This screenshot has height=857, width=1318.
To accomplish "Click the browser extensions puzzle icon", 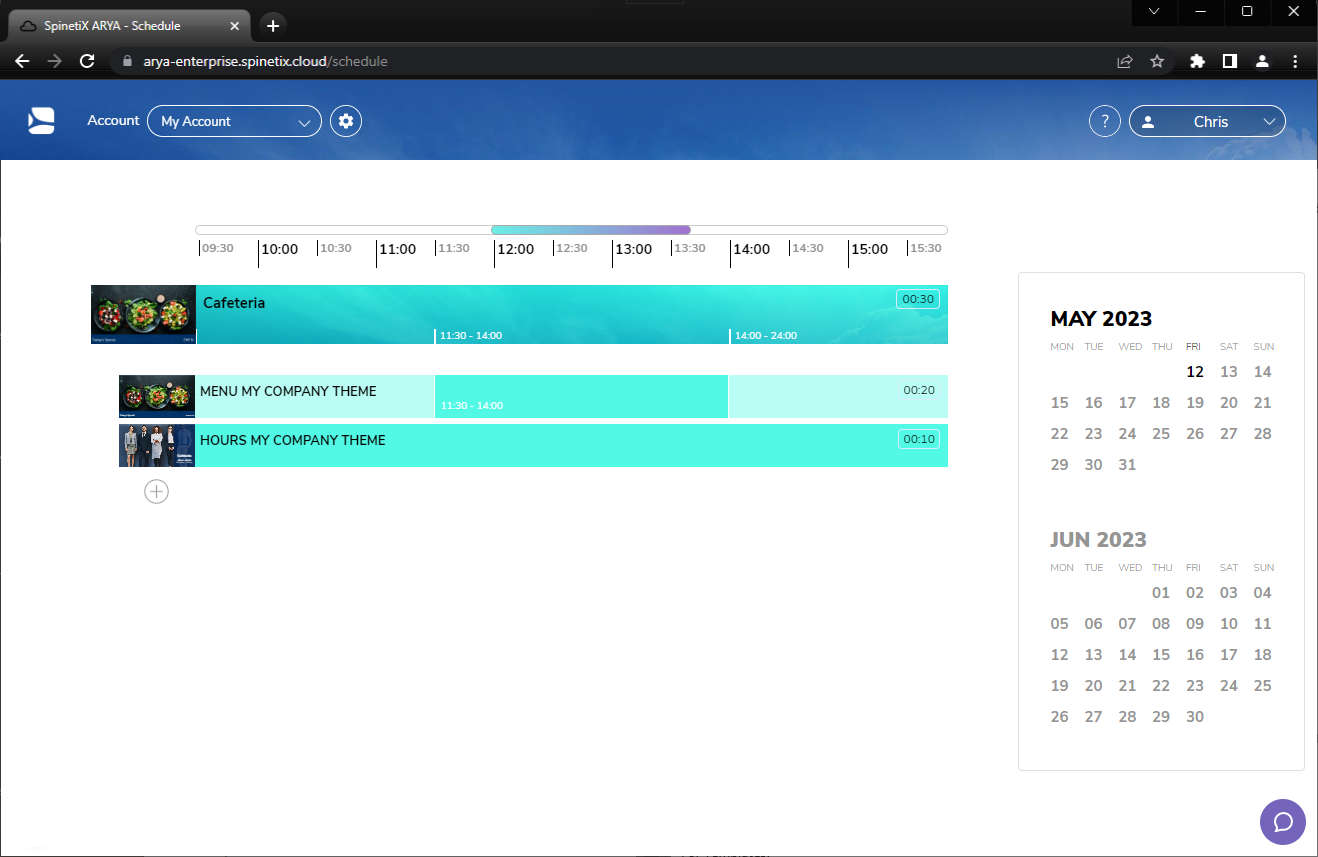I will 1197,61.
